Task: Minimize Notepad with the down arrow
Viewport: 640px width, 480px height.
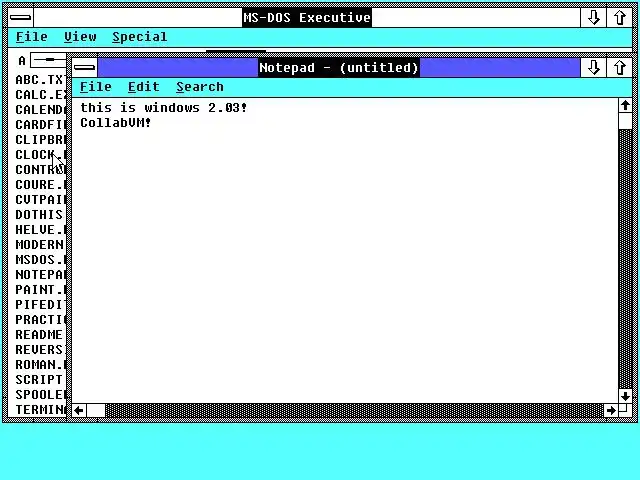Action: pos(593,68)
